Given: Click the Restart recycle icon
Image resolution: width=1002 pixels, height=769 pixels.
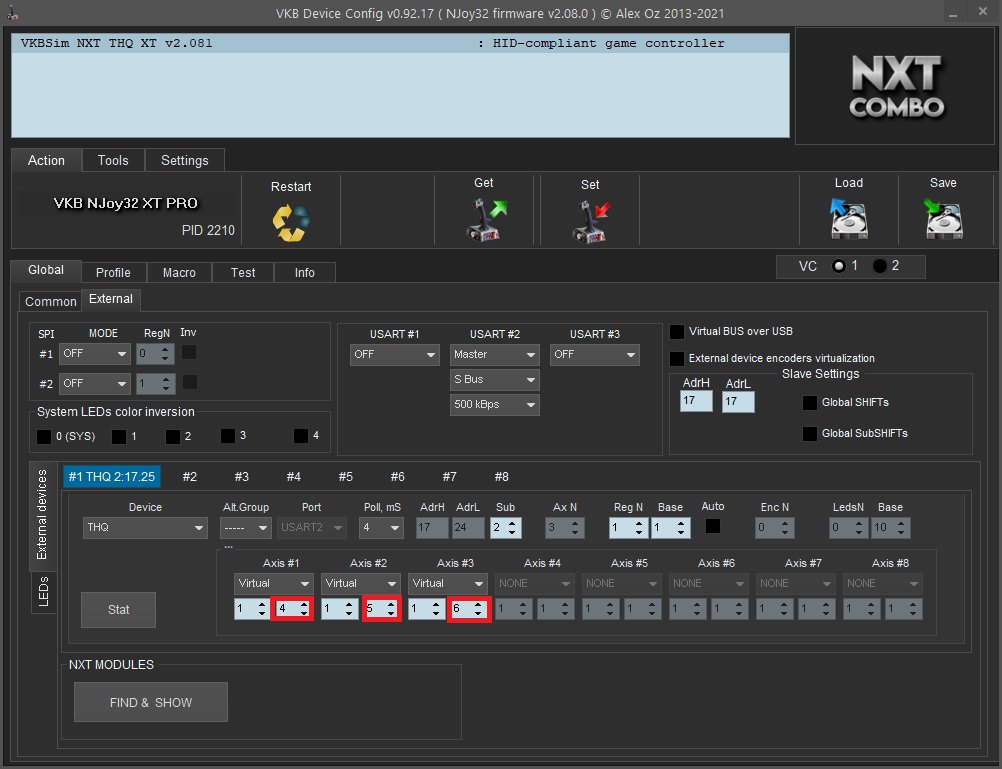Looking at the screenshot, I should pyautogui.click(x=291, y=222).
